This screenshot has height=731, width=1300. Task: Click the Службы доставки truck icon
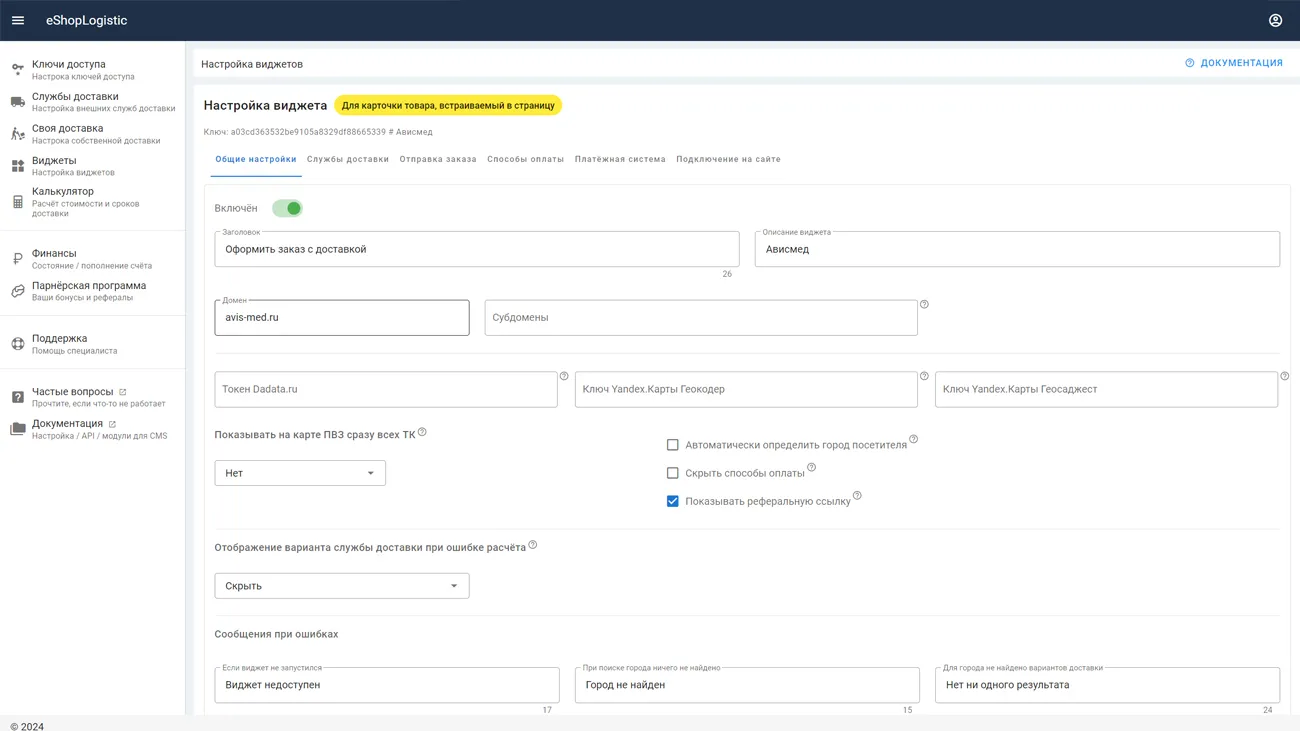point(18,102)
